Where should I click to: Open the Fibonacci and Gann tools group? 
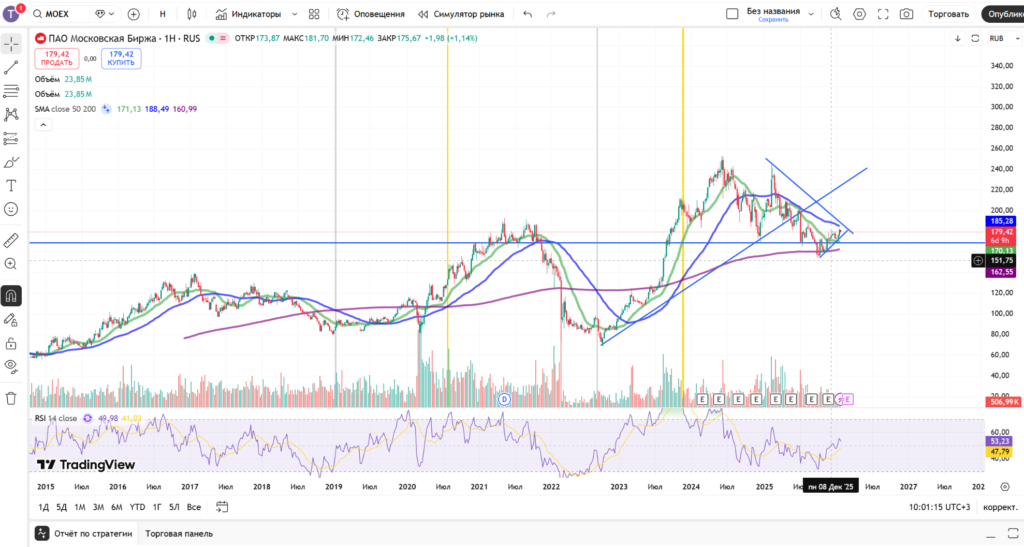pyautogui.click(x=11, y=91)
